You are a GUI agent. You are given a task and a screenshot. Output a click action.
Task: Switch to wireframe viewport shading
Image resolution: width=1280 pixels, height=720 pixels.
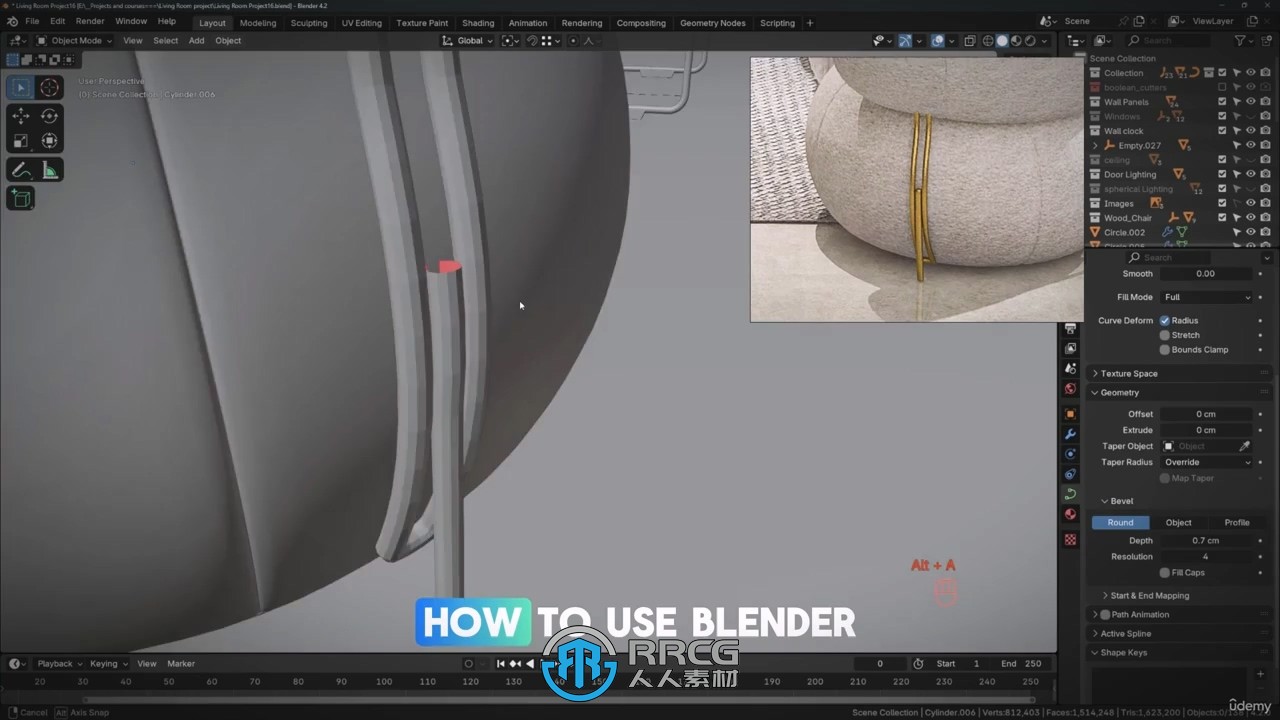pos(988,41)
